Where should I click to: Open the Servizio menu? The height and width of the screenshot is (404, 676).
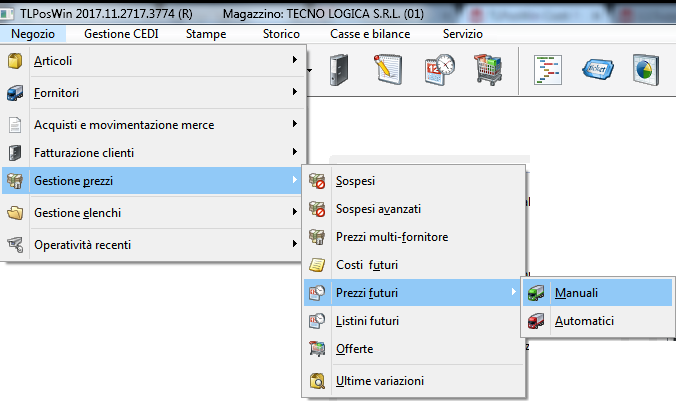[x=463, y=34]
